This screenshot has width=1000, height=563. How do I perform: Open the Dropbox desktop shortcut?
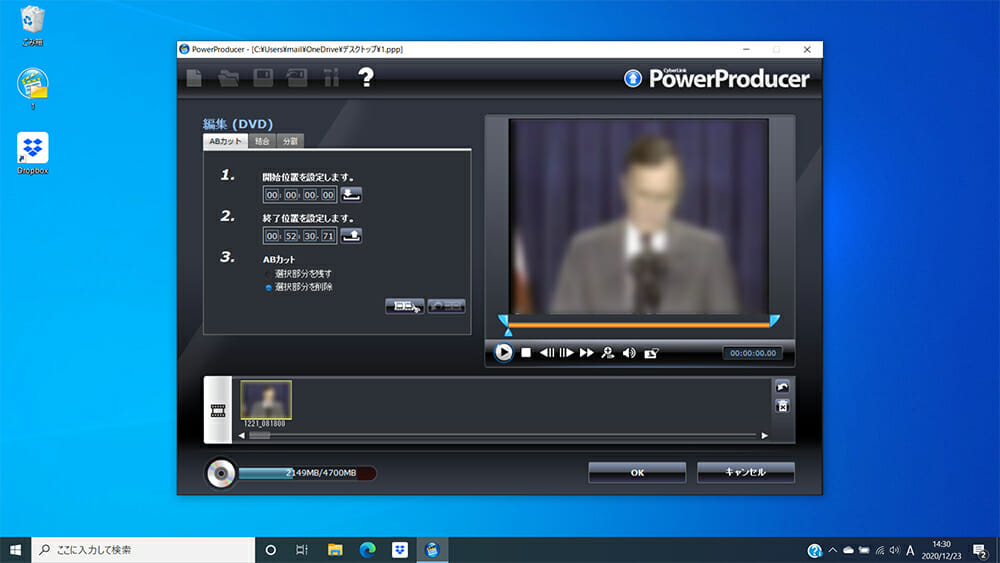33,153
